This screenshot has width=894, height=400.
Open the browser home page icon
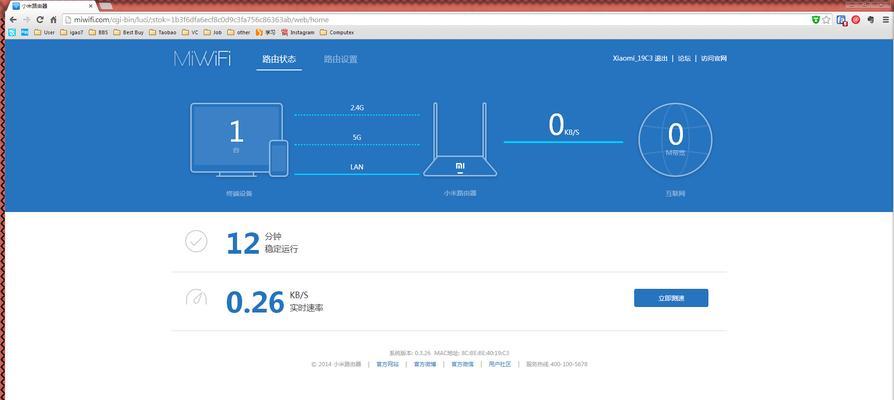[53, 20]
